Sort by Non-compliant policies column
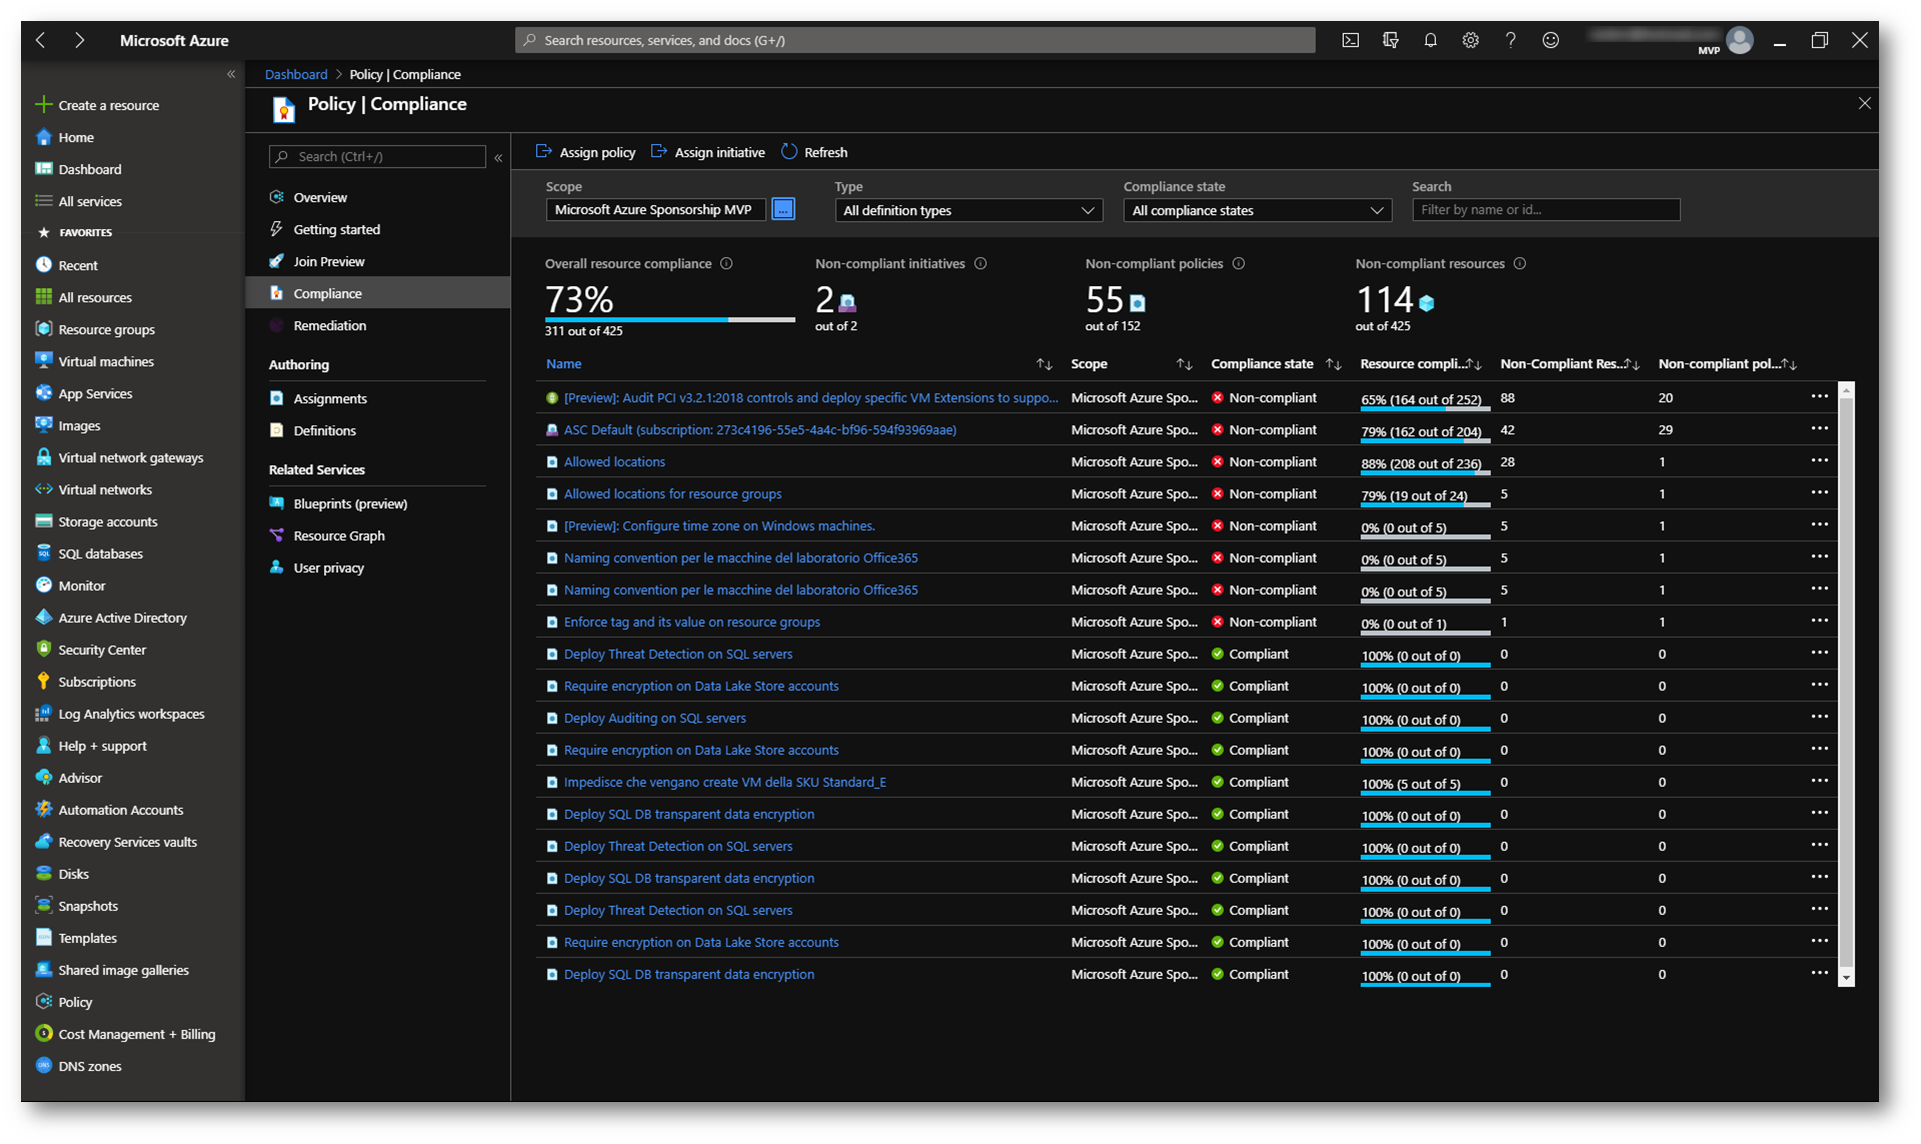This screenshot has height=1144, width=1921. tap(1789, 364)
